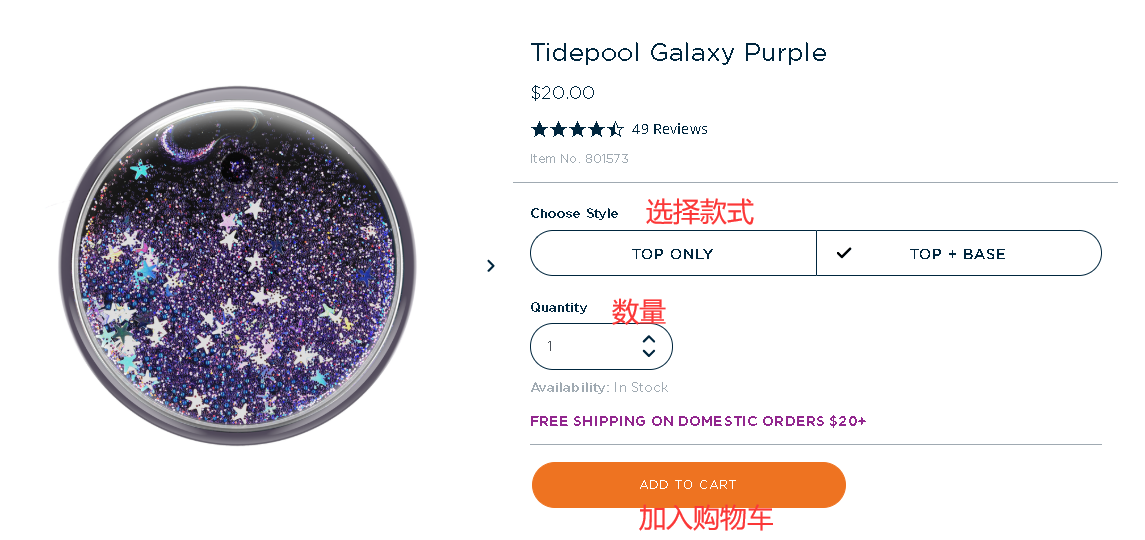
Task: Select the TOP + BASE style option
Action: click(x=957, y=254)
